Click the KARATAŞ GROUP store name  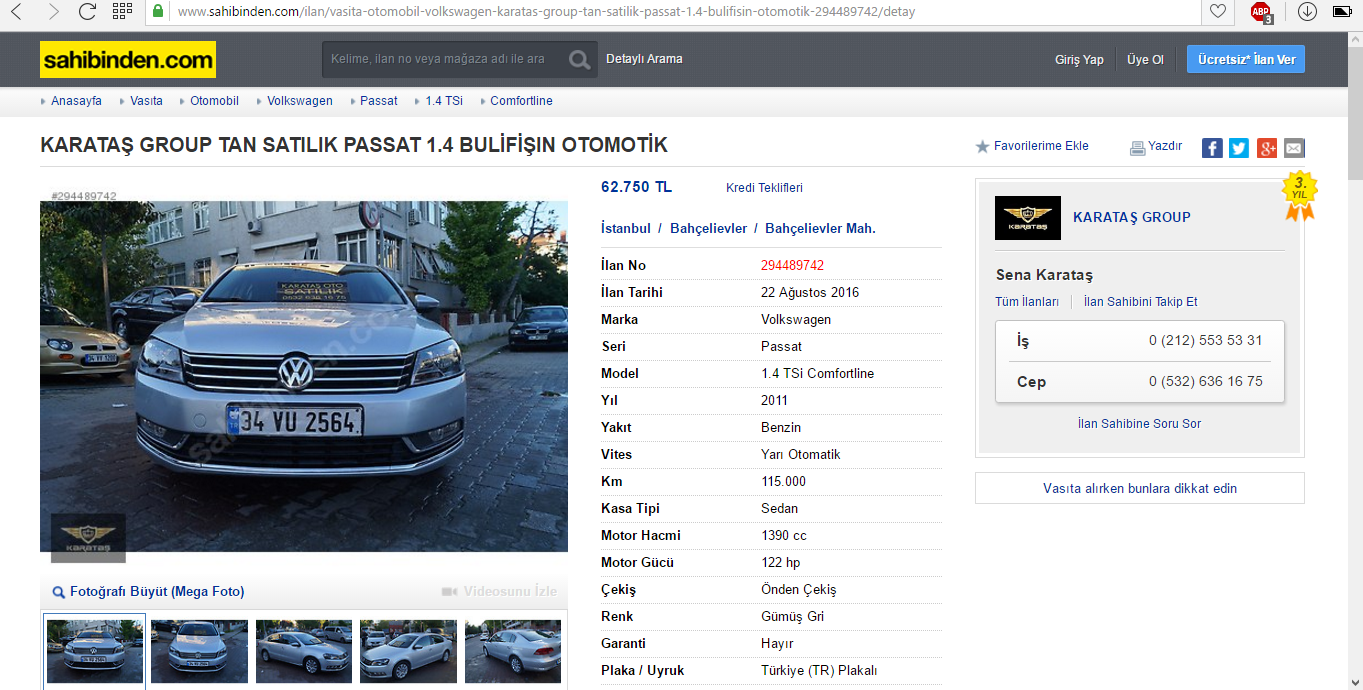1132,217
